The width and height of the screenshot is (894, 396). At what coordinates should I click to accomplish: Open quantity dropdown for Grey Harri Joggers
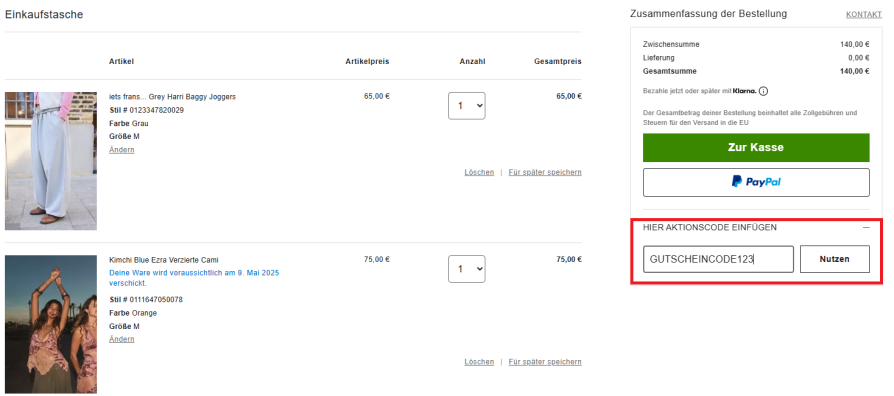466,106
